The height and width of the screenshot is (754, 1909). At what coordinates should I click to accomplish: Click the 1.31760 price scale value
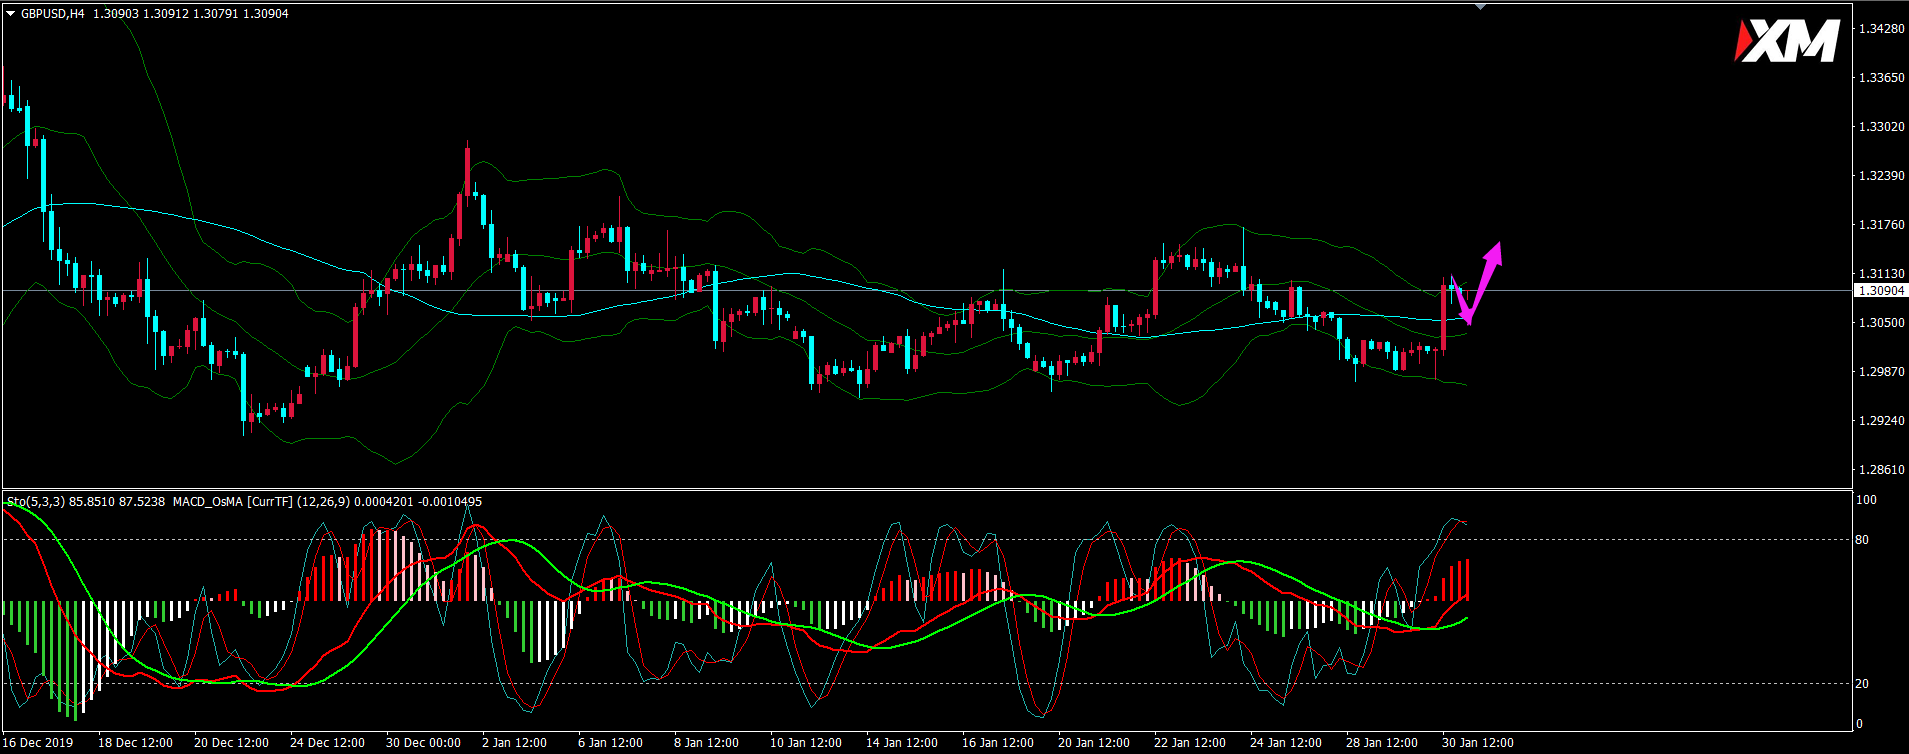(1880, 225)
